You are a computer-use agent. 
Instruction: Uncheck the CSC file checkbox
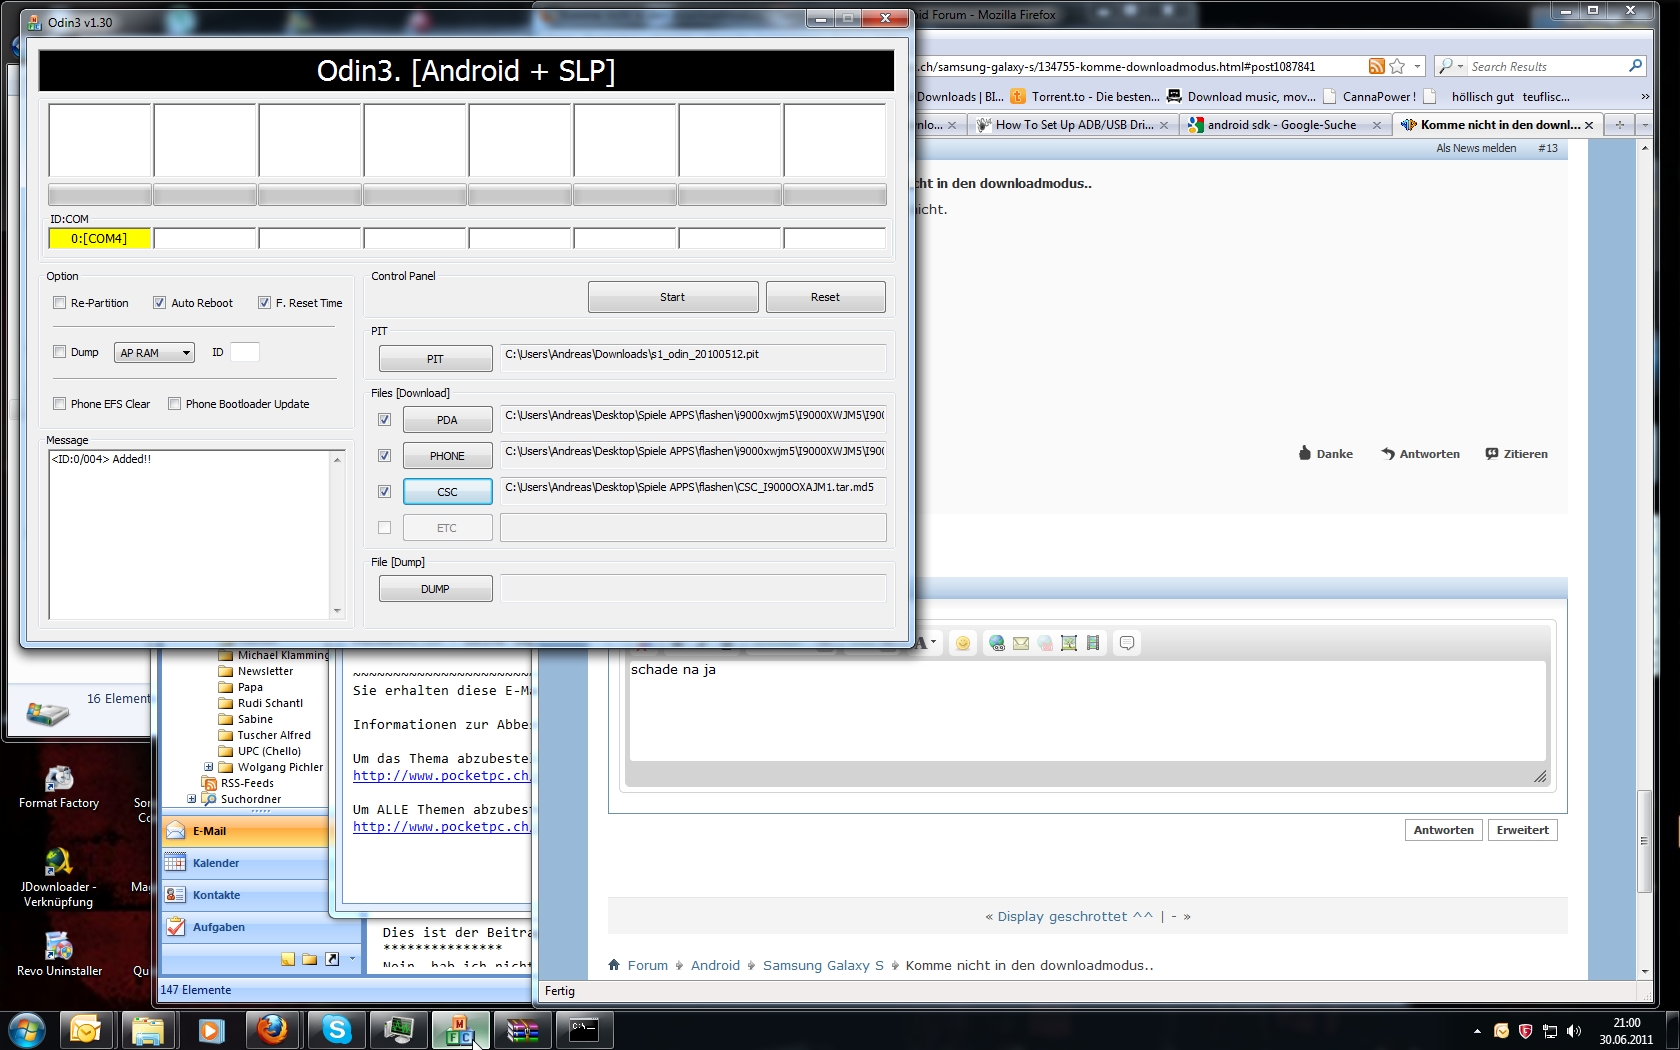point(384,492)
